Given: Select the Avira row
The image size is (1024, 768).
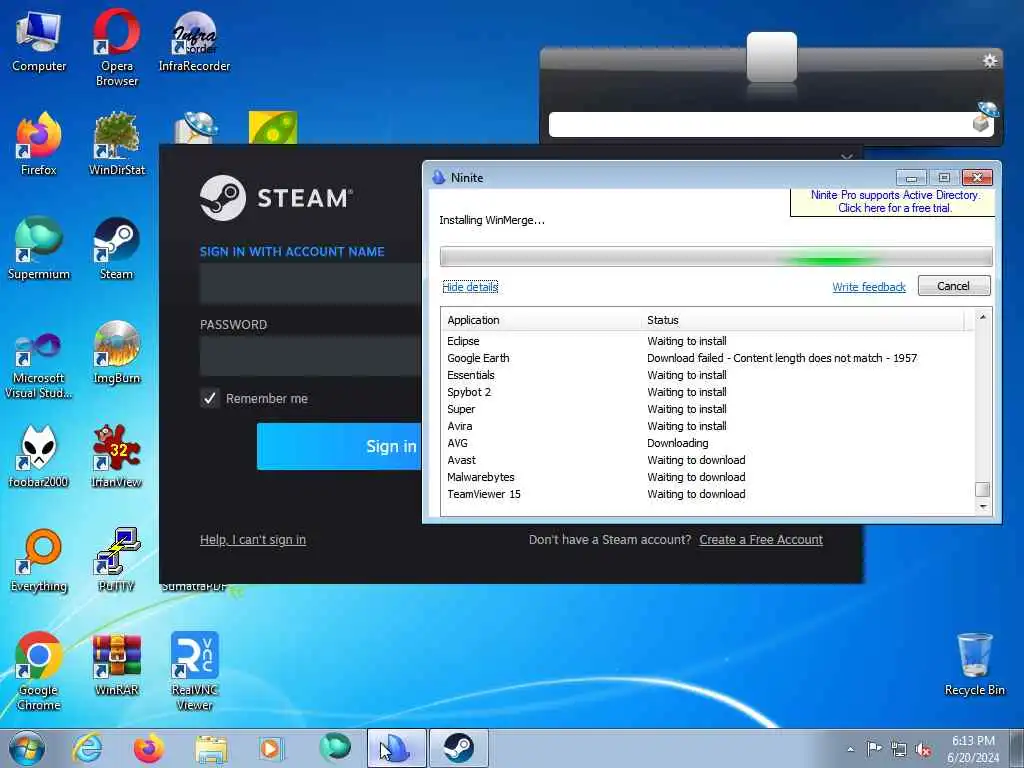Looking at the screenshot, I should 708,426.
